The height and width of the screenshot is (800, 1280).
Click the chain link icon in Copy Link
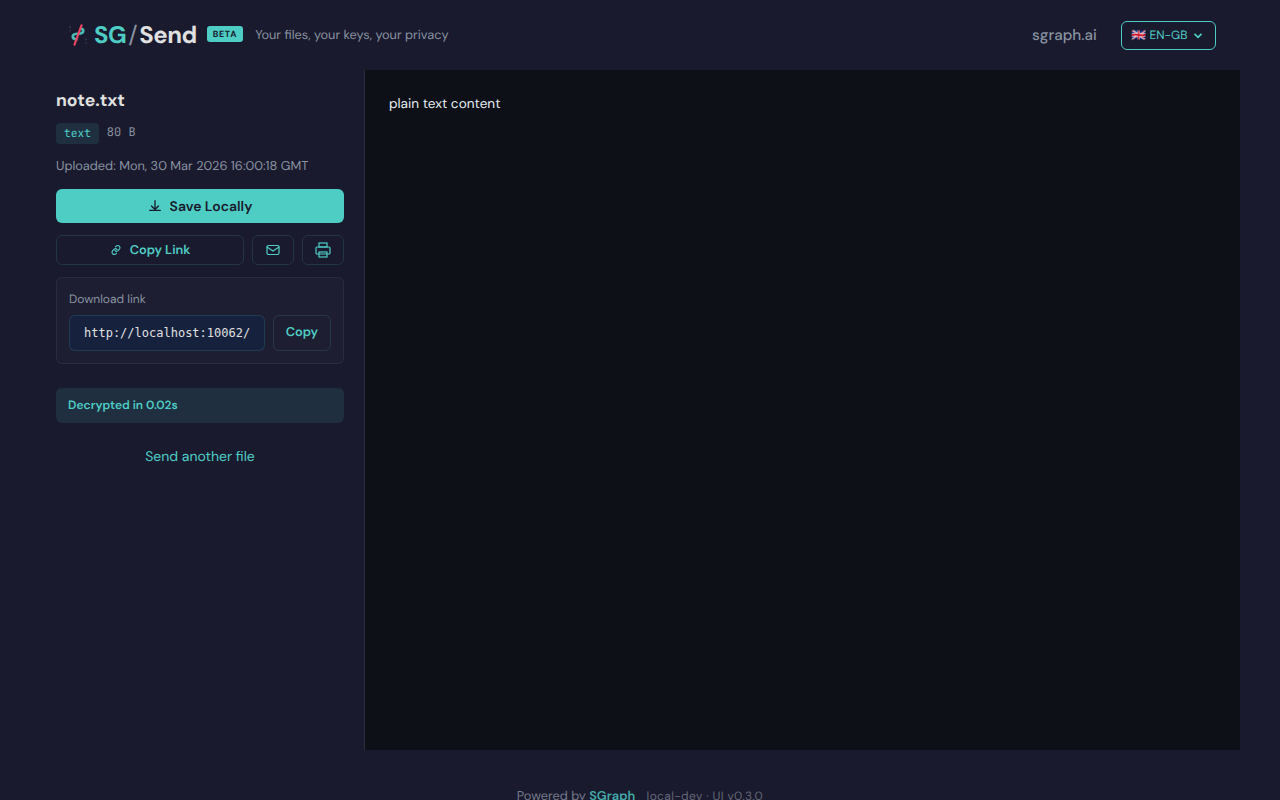[116, 250]
